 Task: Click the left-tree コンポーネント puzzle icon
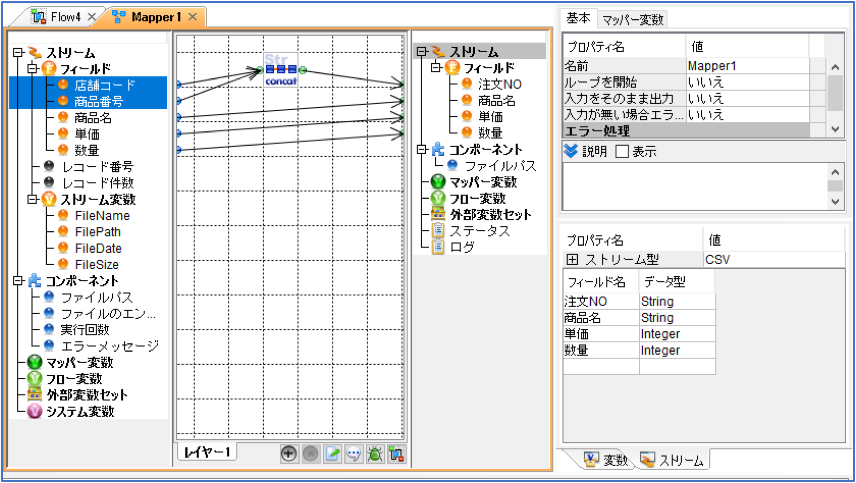coord(34,281)
